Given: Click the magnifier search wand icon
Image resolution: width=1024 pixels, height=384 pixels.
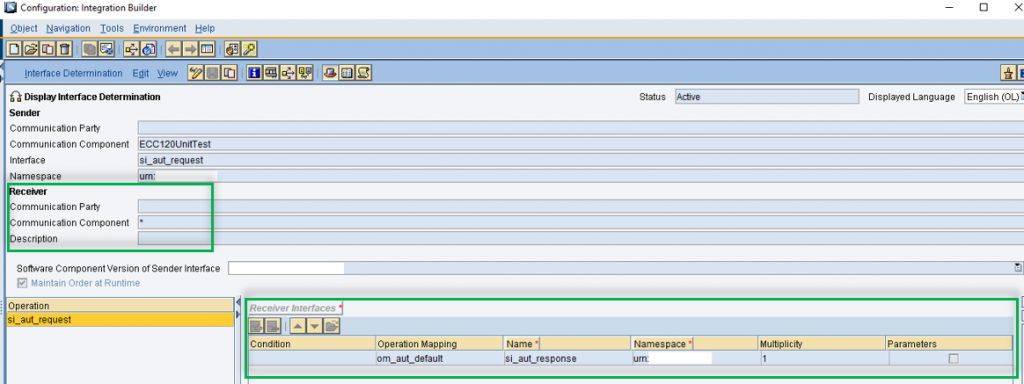Looking at the screenshot, I should (249, 49).
